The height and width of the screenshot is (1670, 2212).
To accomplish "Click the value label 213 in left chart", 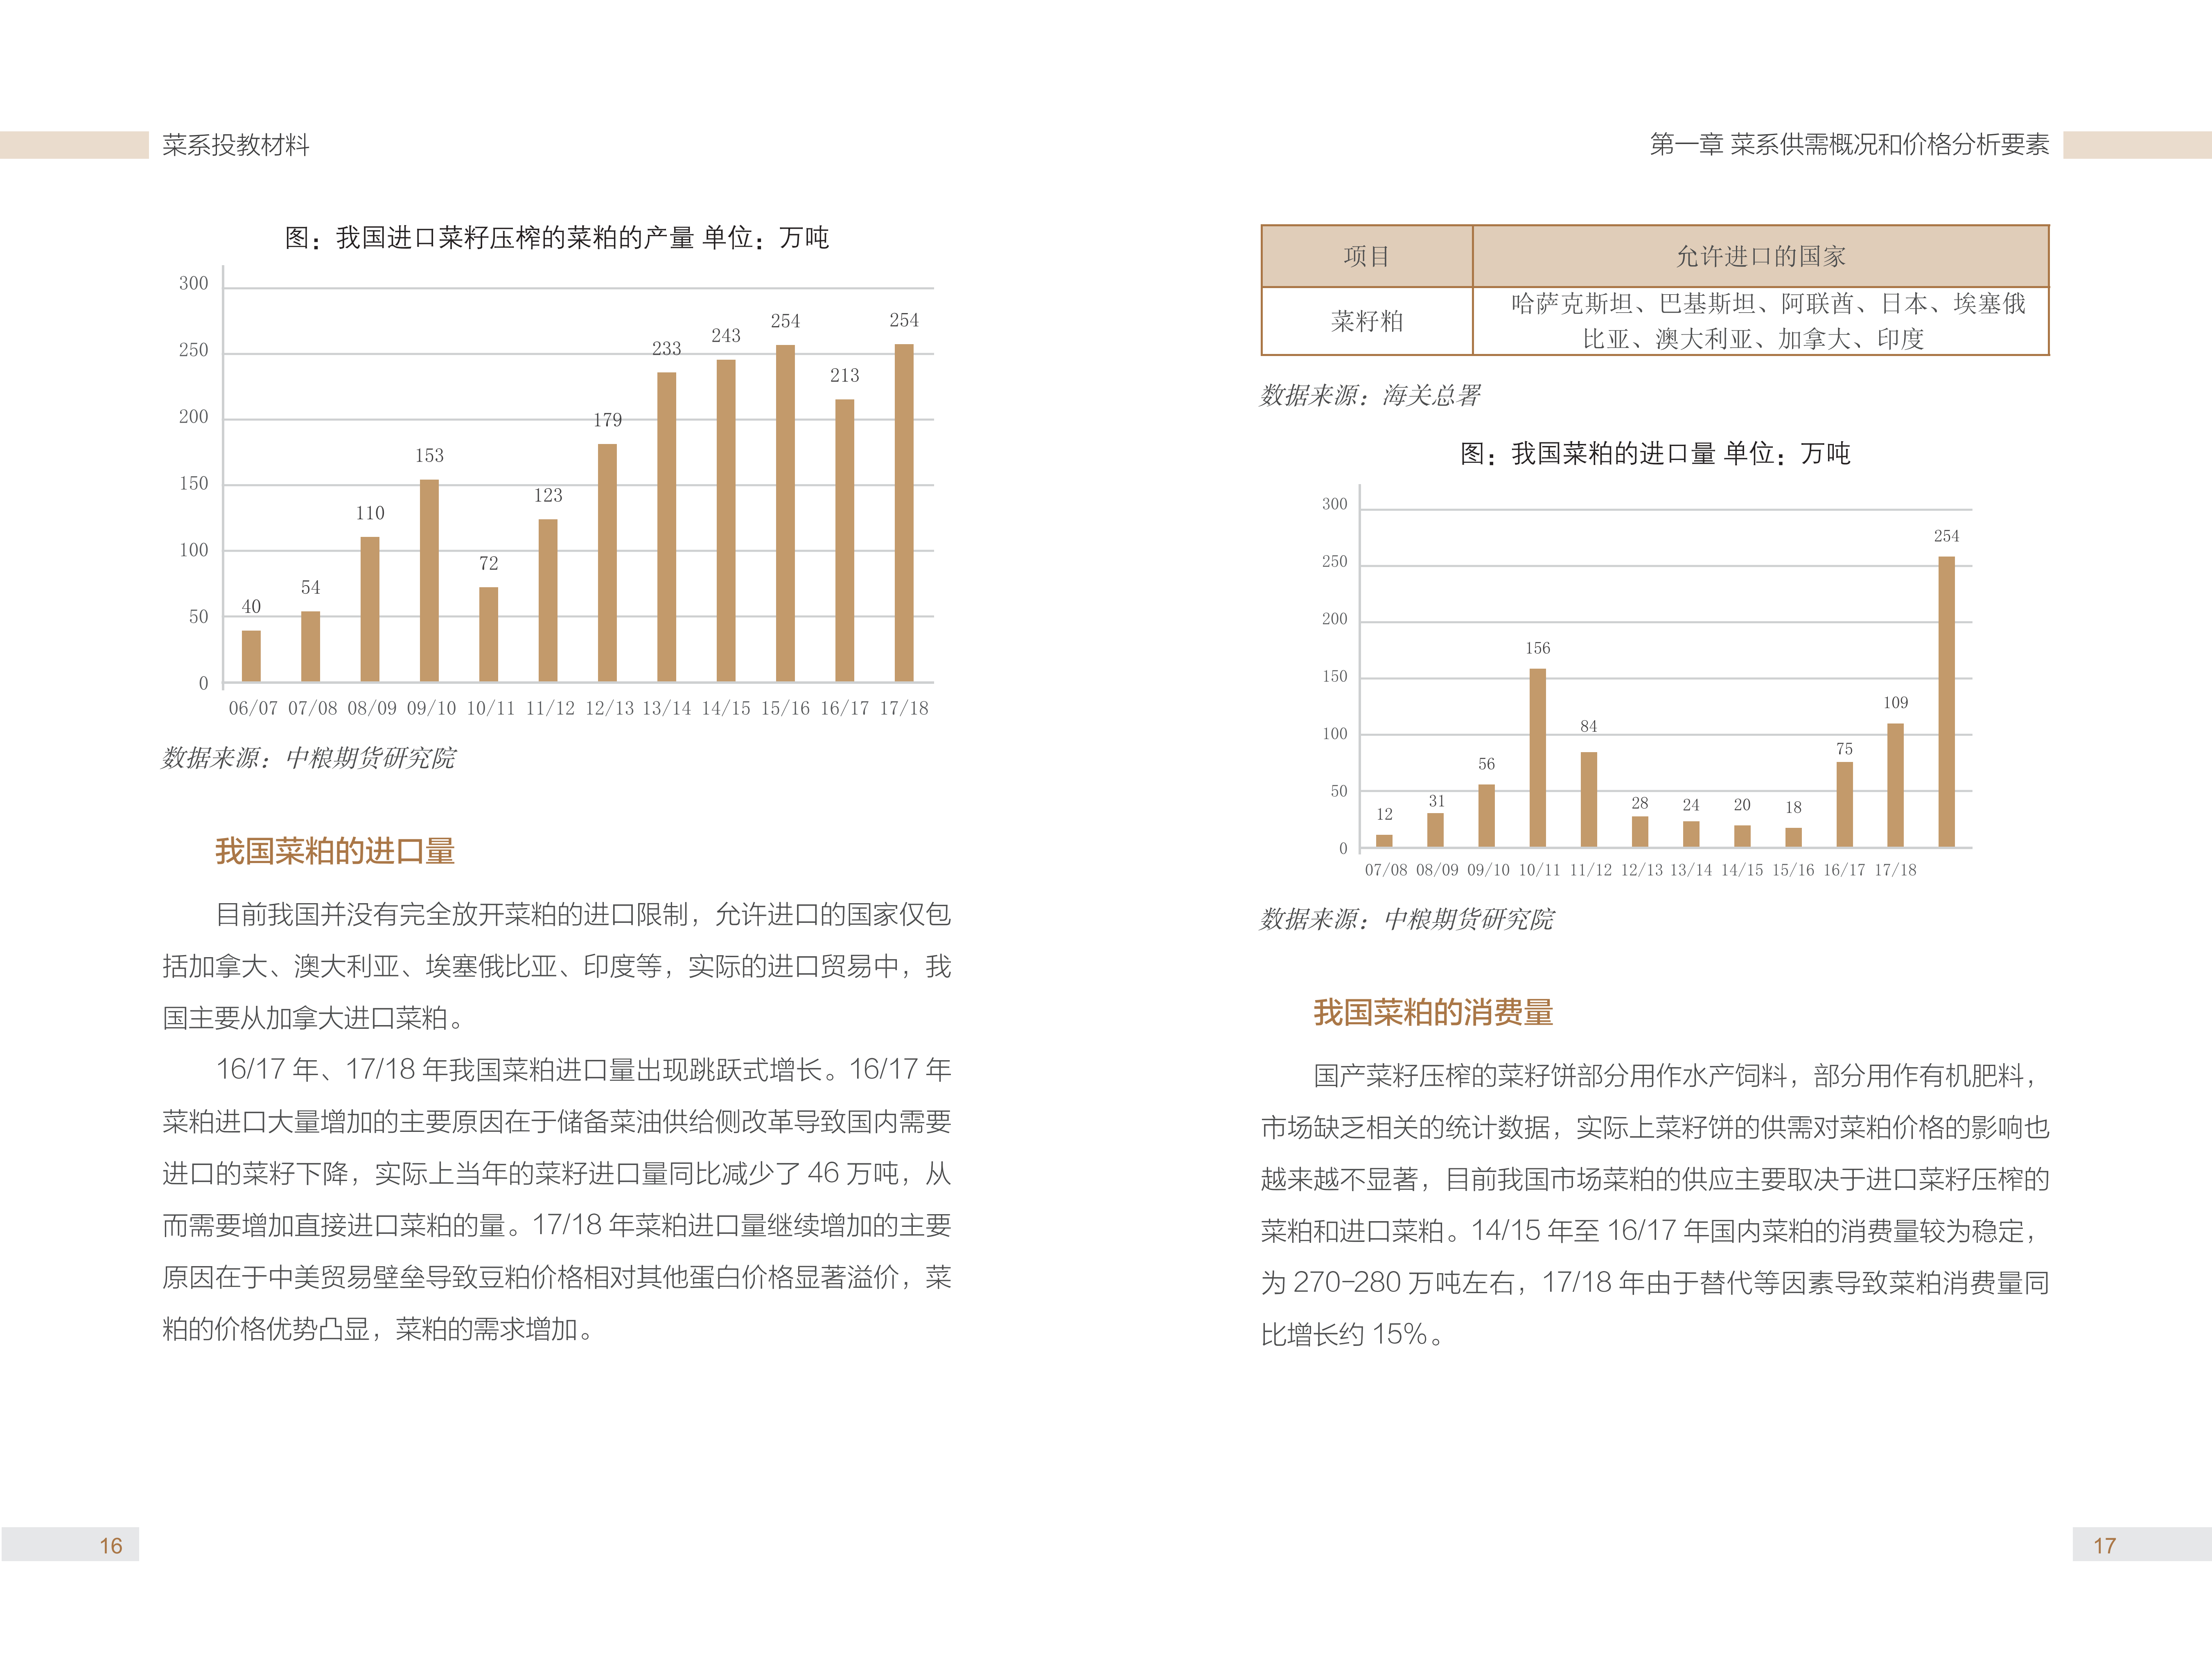I will [844, 376].
